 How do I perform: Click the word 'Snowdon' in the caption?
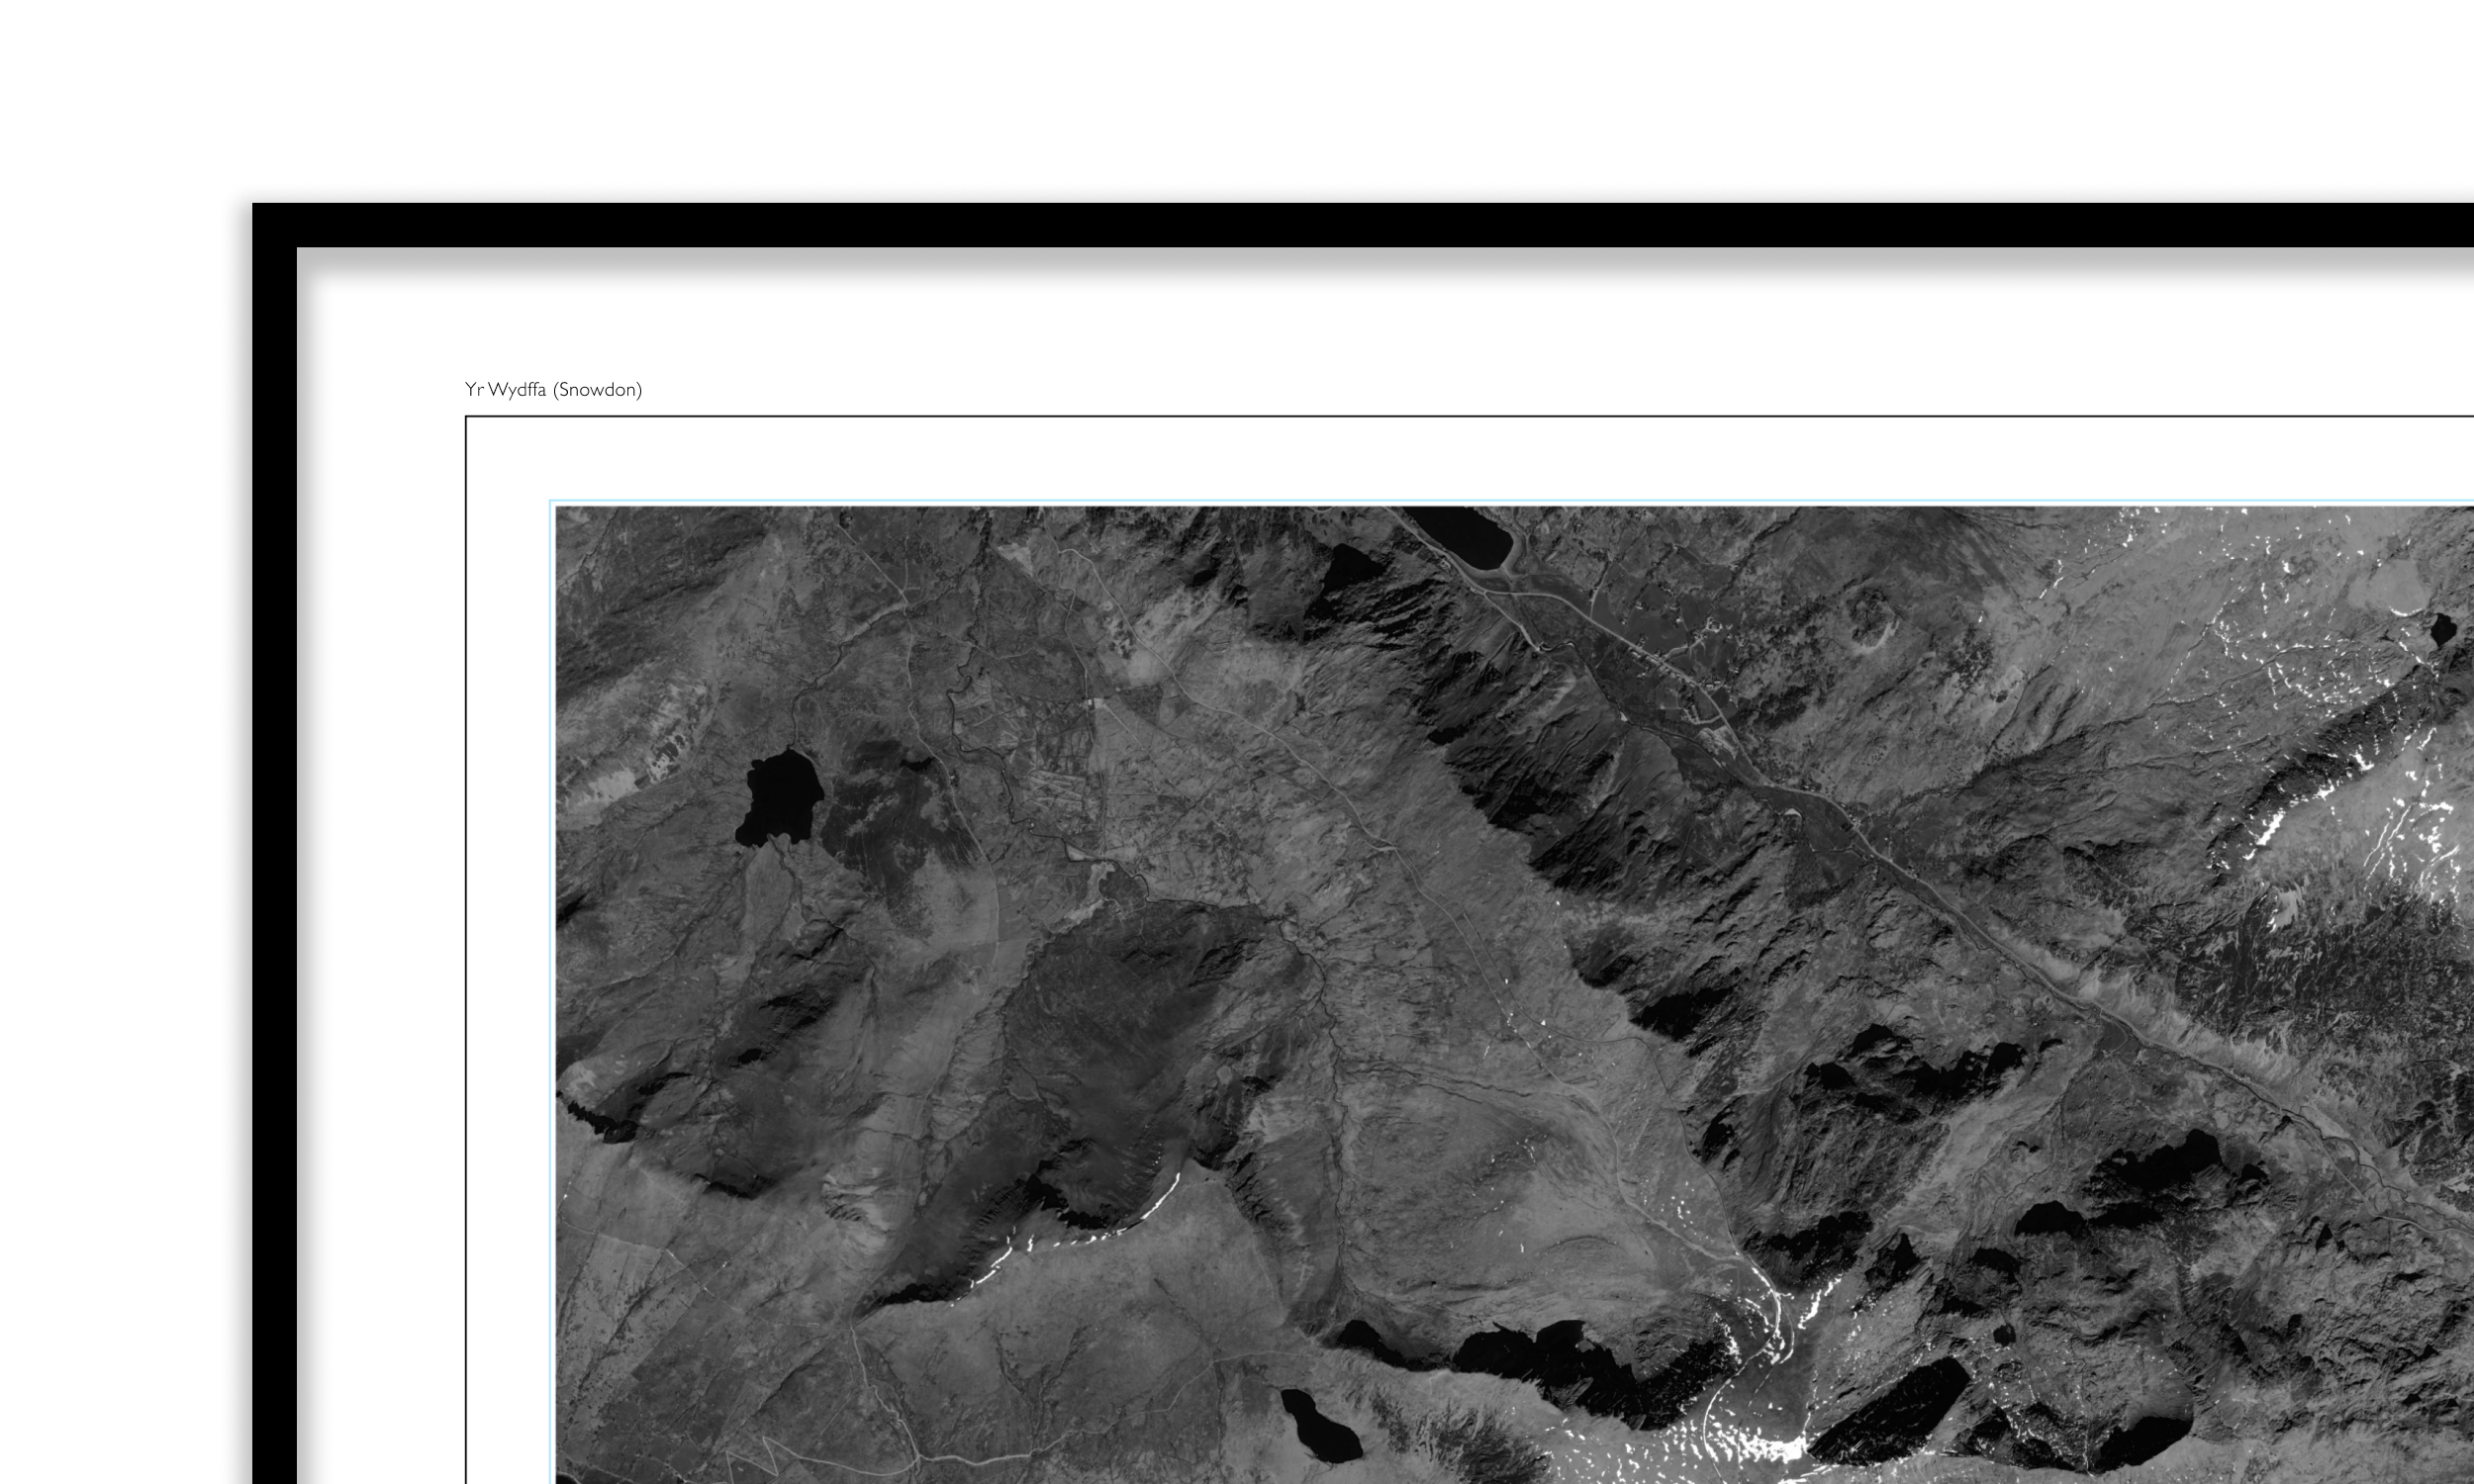[x=597, y=390]
